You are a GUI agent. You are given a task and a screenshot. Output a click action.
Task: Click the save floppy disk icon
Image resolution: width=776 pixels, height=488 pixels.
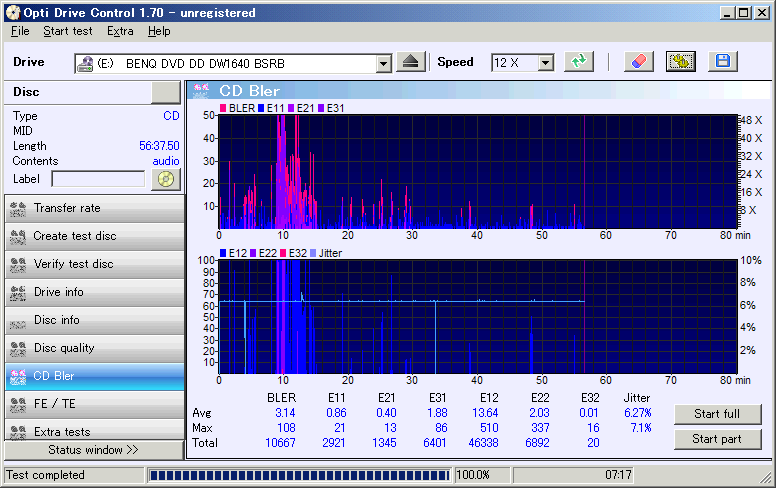723,62
